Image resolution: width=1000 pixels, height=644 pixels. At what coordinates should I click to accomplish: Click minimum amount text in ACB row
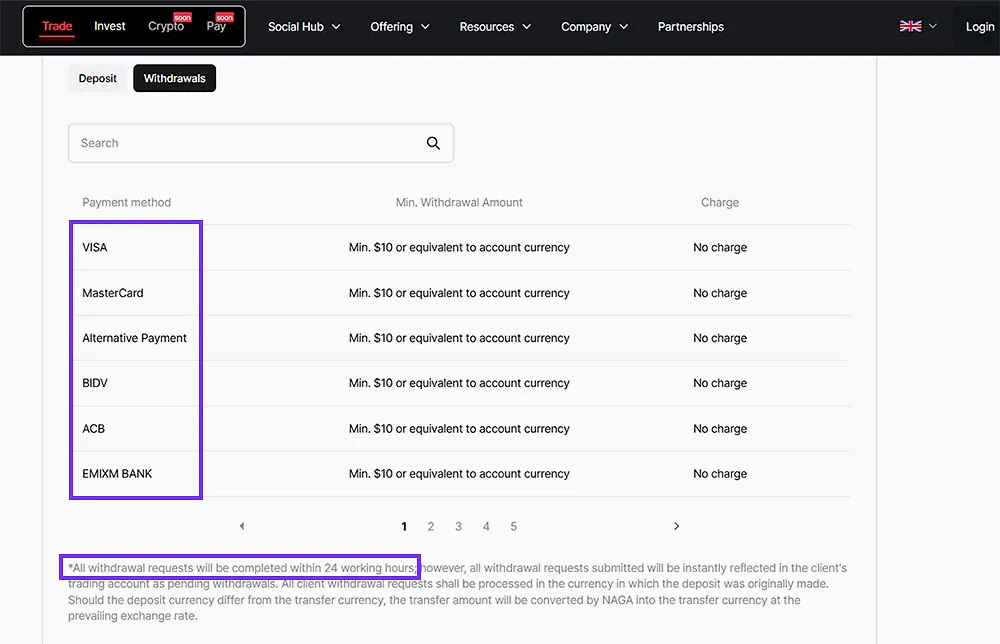[459, 429]
